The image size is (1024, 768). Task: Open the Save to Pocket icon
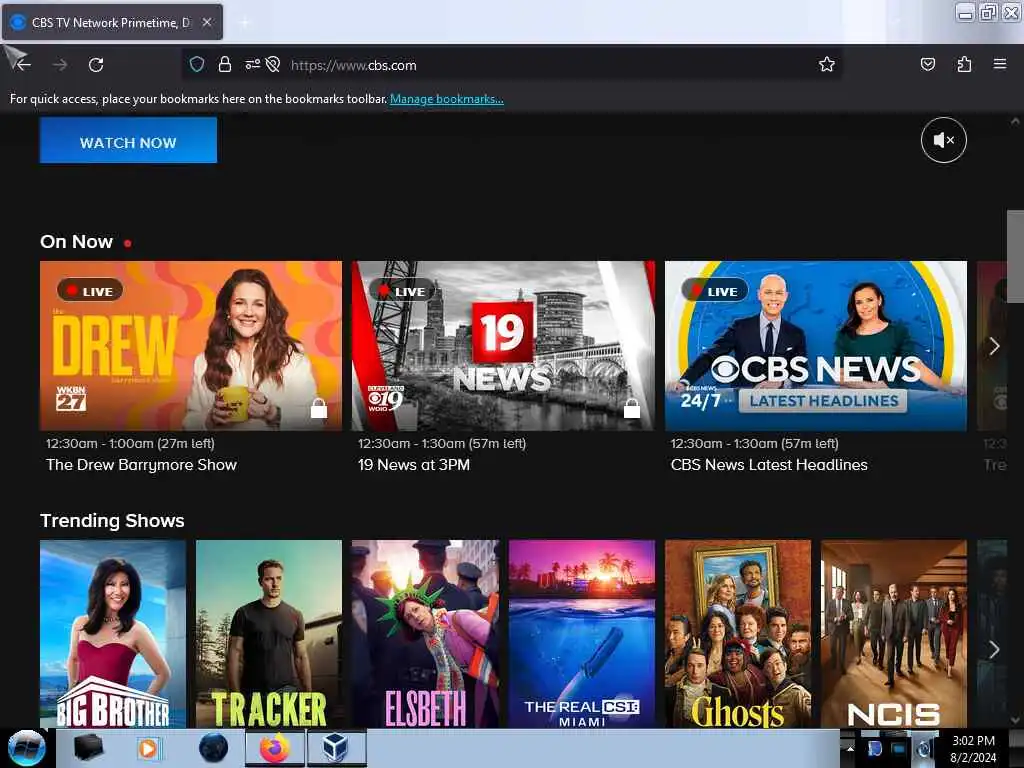point(927,64)
